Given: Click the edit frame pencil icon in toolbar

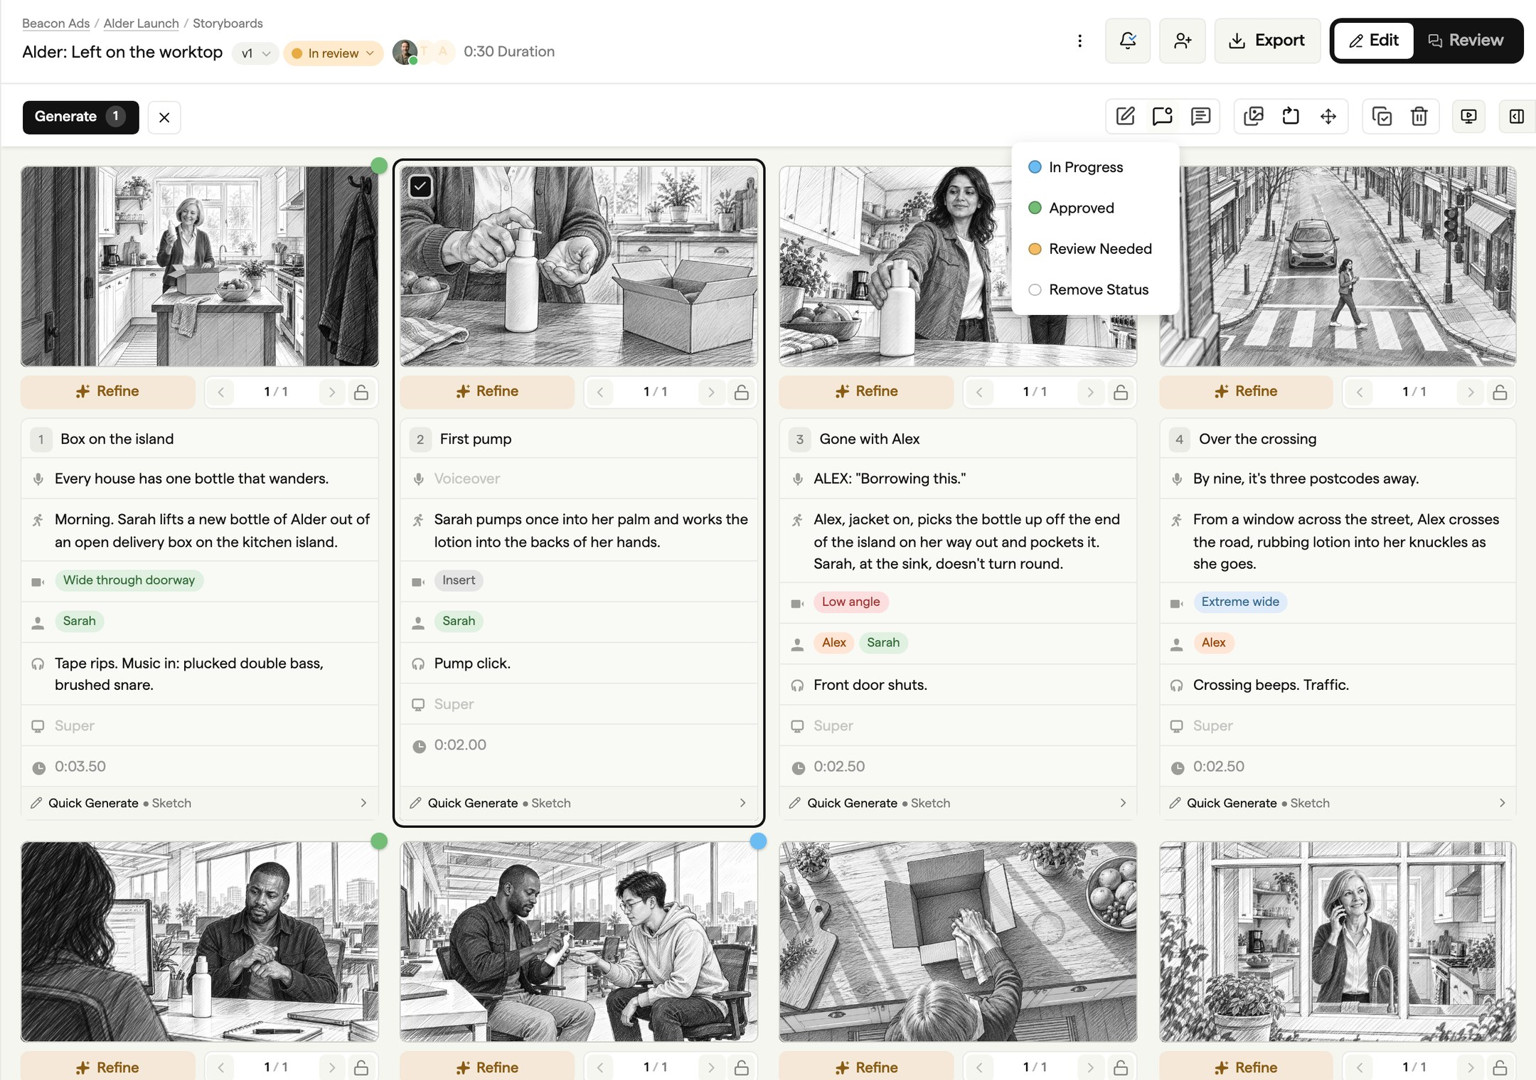Looking at the screenshot, I should (x=1125, y=117).
